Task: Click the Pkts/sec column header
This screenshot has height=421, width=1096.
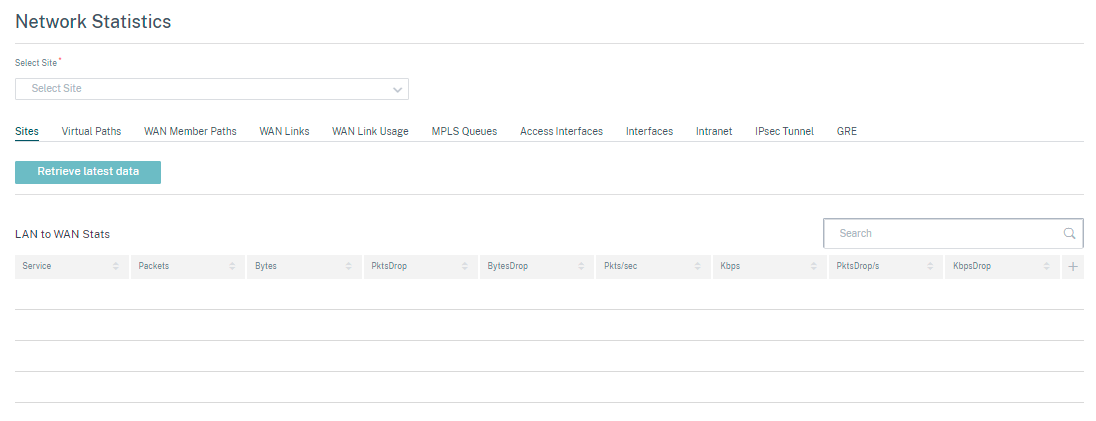Action: point(654,266)
